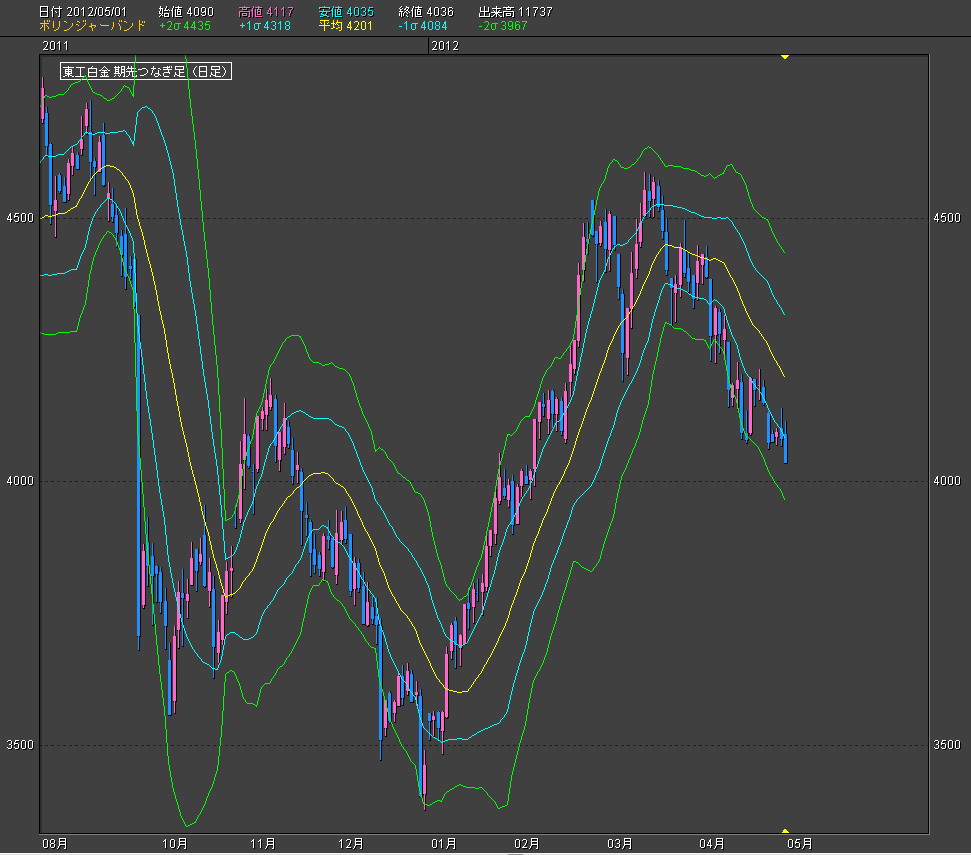Click the left-side 3500 price axis label
Image resolution: width=971 pixels, height=855 pixels.
click(22, 745)
